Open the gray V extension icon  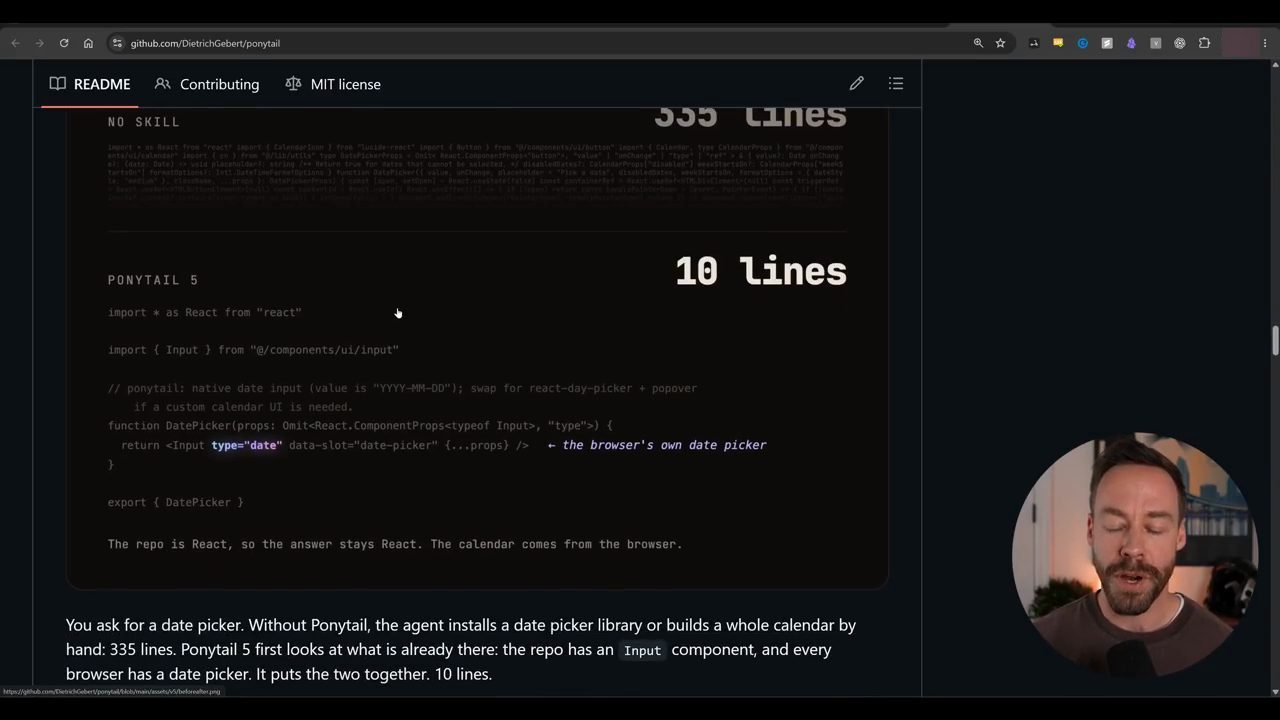pos(1155,43)
